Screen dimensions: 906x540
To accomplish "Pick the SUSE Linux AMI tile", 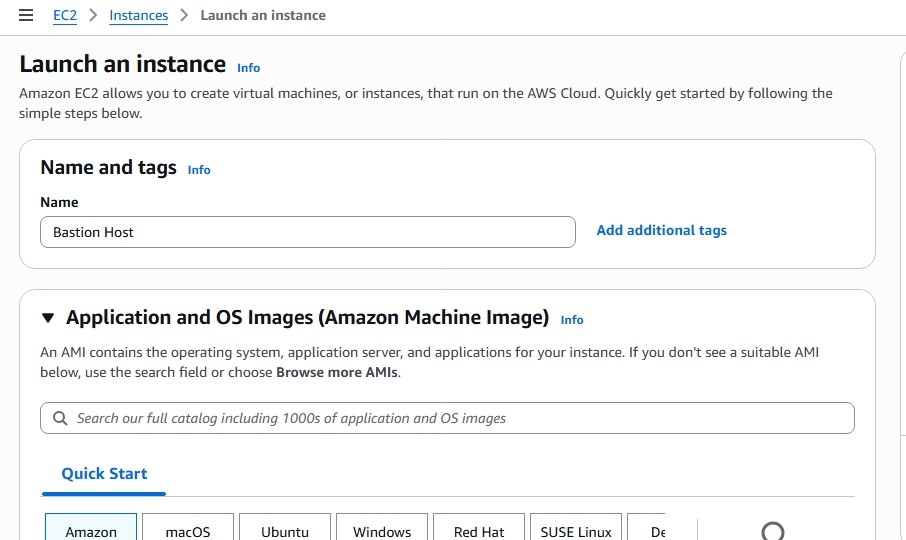I will click(576, 528).
